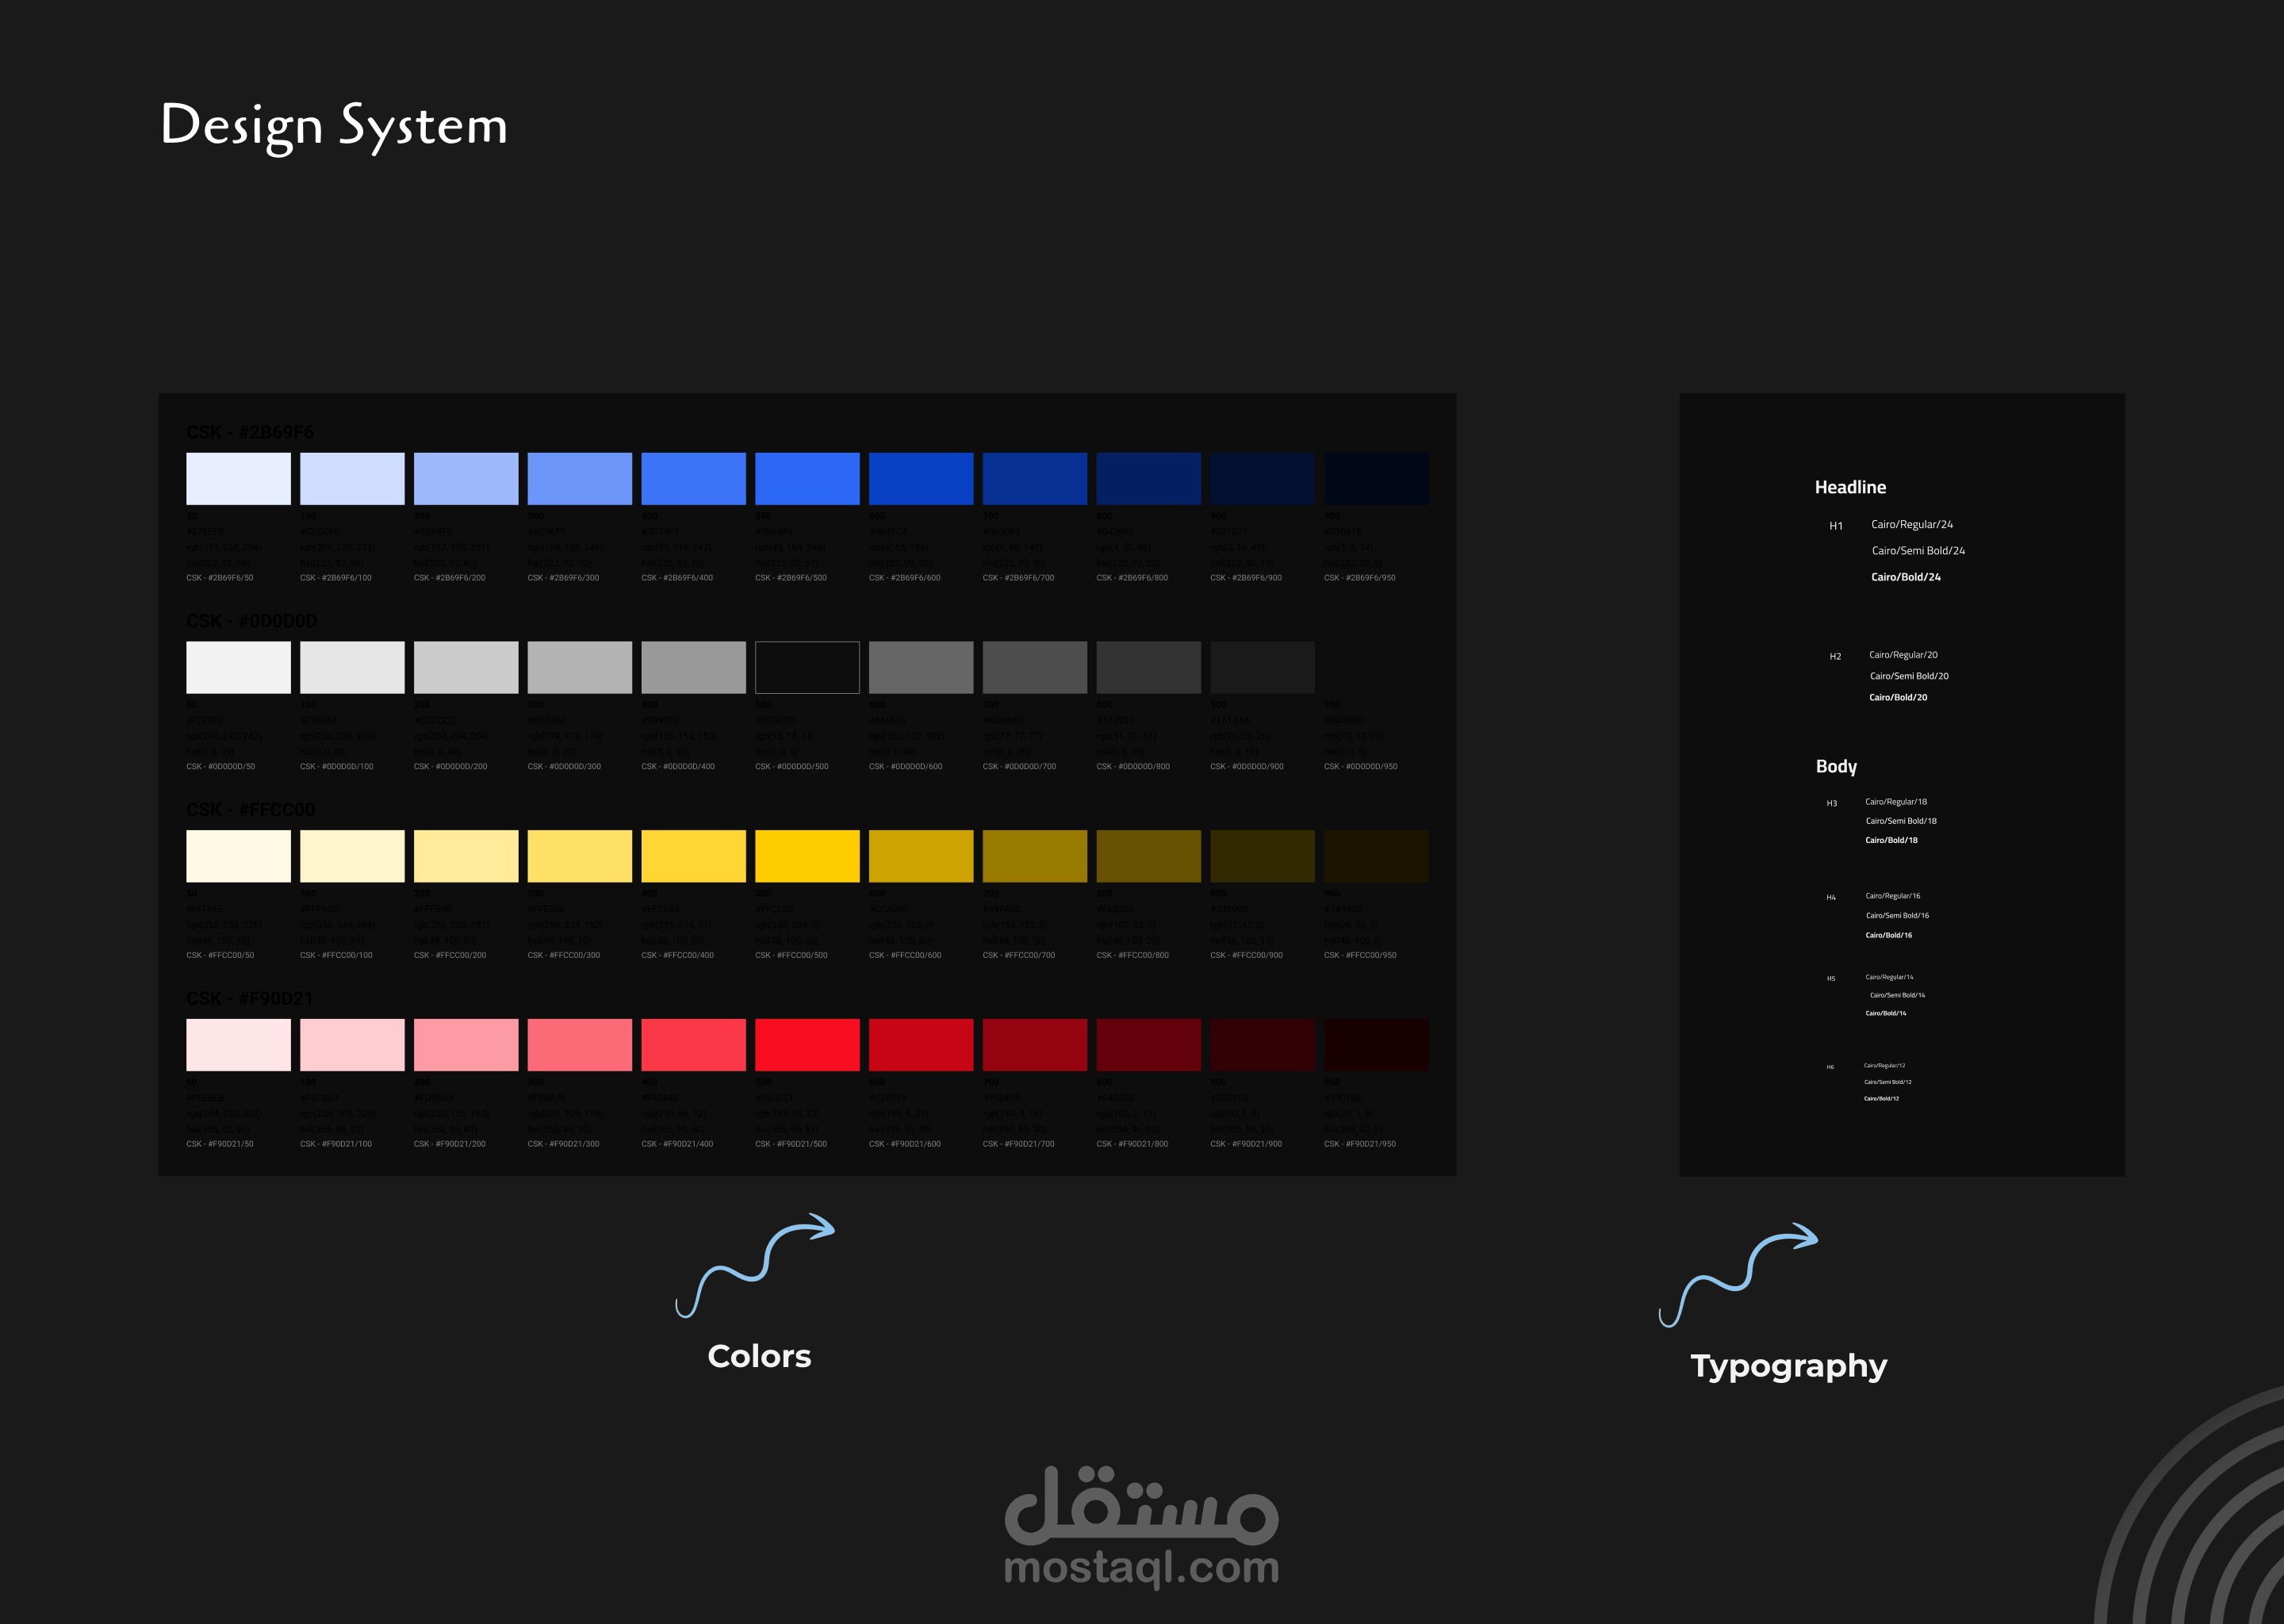Image resolution: width=2284 pixels, height=1624 pixels.
Task: Choose the outlined #0D0D0D/500 dark swatch
Action: [x=807, y=667]
